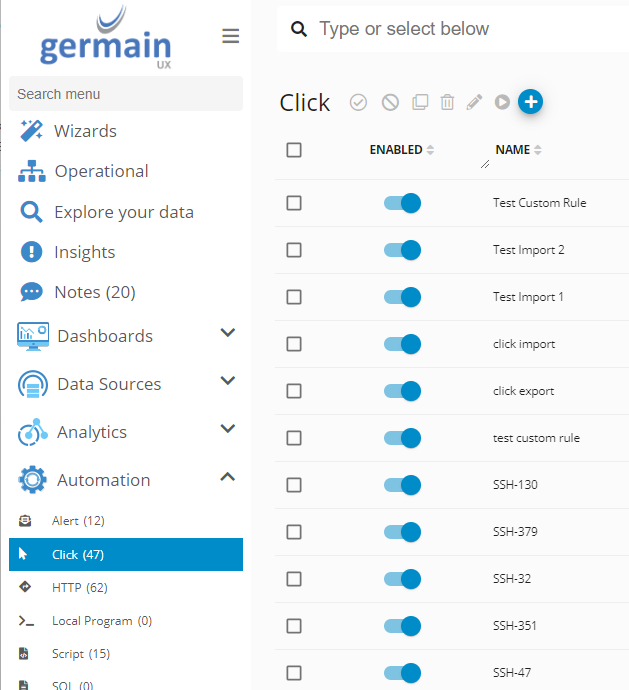629x690 pixels.
Task: Click the play run icon in toolbar
Action: [x=502, y=102]
